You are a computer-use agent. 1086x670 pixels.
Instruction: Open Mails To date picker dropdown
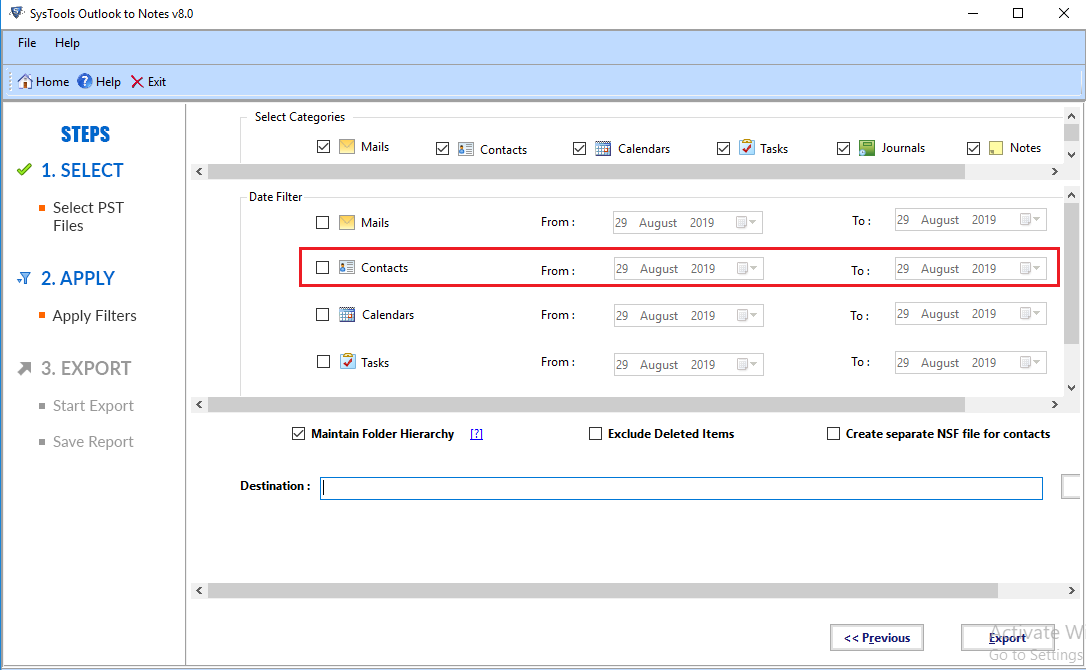pyautogui.click(x=1030, y=220)
